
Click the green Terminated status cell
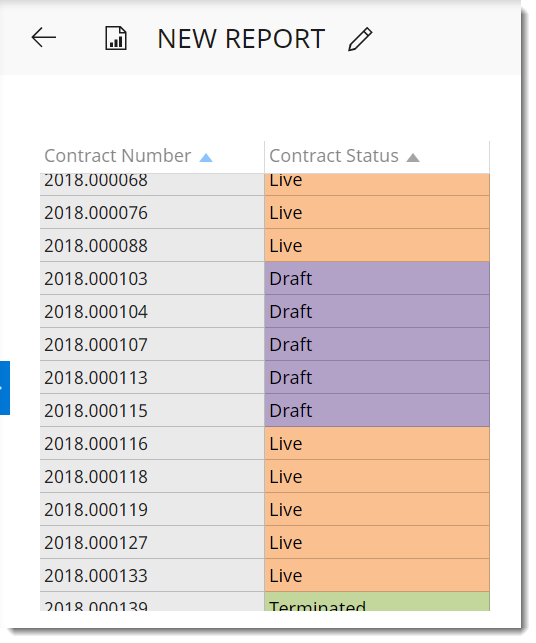377,602
